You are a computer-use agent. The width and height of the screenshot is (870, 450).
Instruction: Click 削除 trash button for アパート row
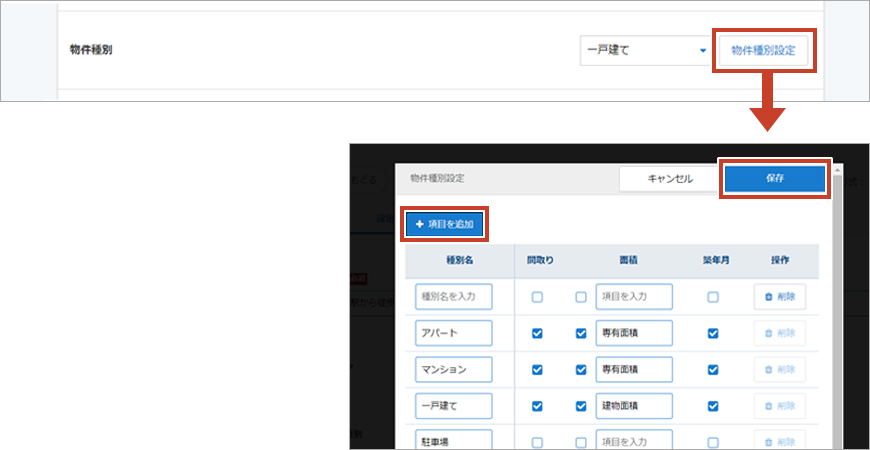[x=779, y=333]
